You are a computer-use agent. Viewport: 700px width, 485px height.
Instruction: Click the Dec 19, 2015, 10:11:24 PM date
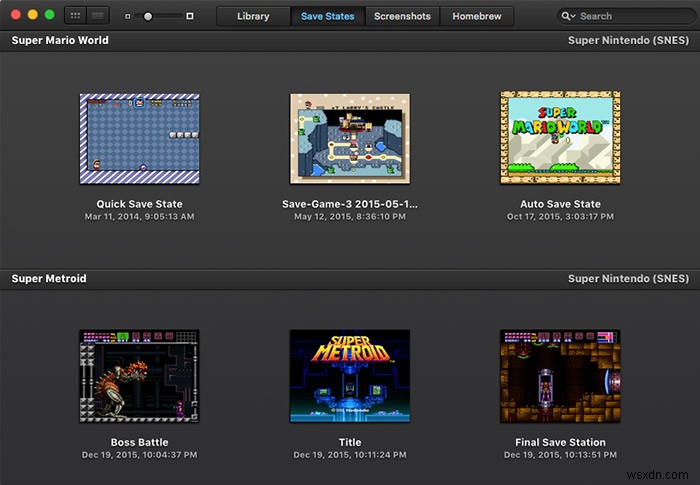click(350, 455)
